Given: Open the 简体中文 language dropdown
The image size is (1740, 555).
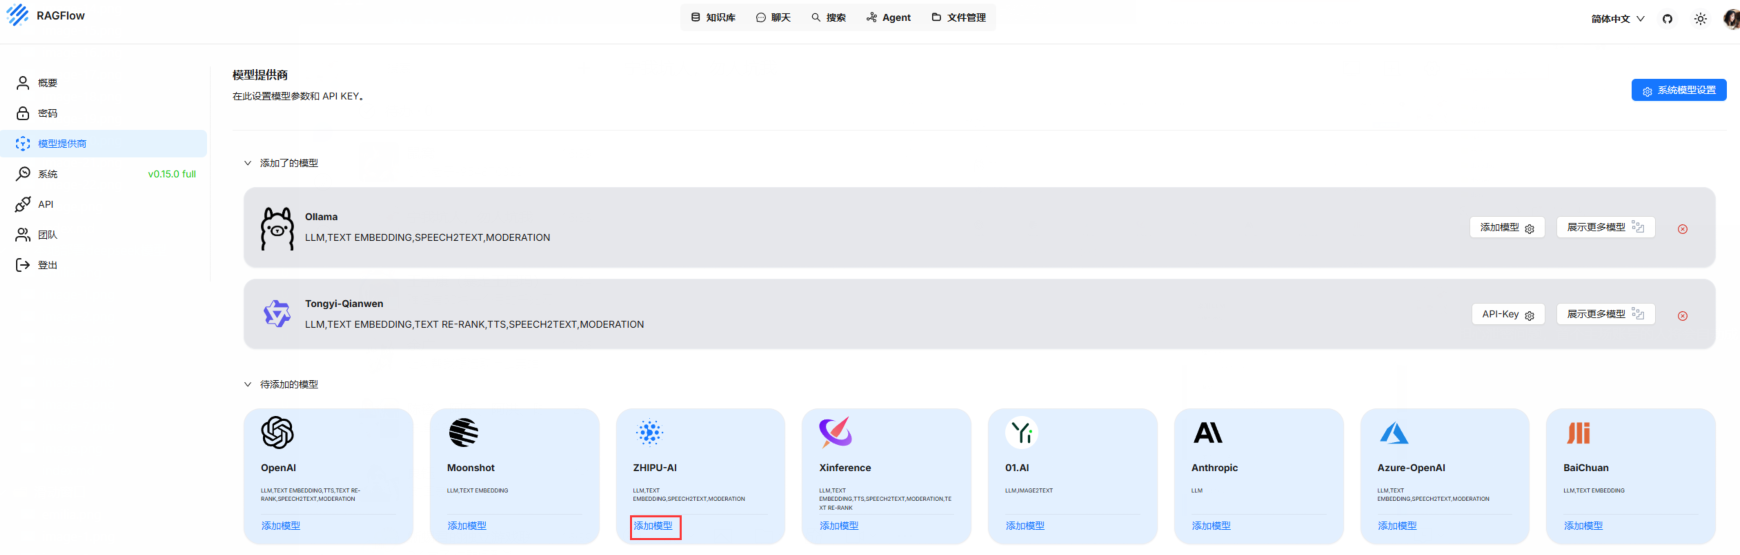Looking at the screenshot, I should tap(1617, 19).
